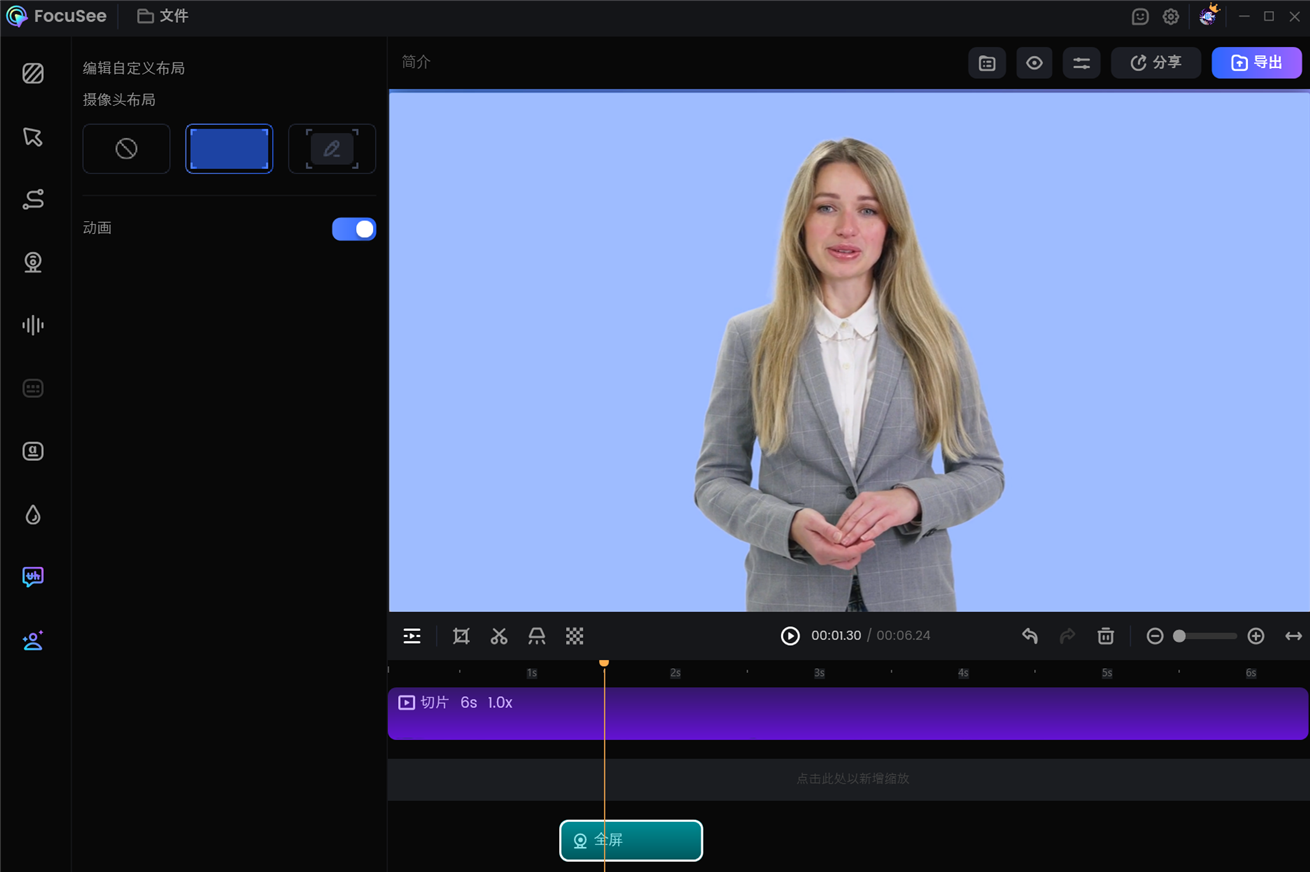The image size is (1310, 872).
Task: Click the timeline zoom slider
Action: coord(1205,636)
